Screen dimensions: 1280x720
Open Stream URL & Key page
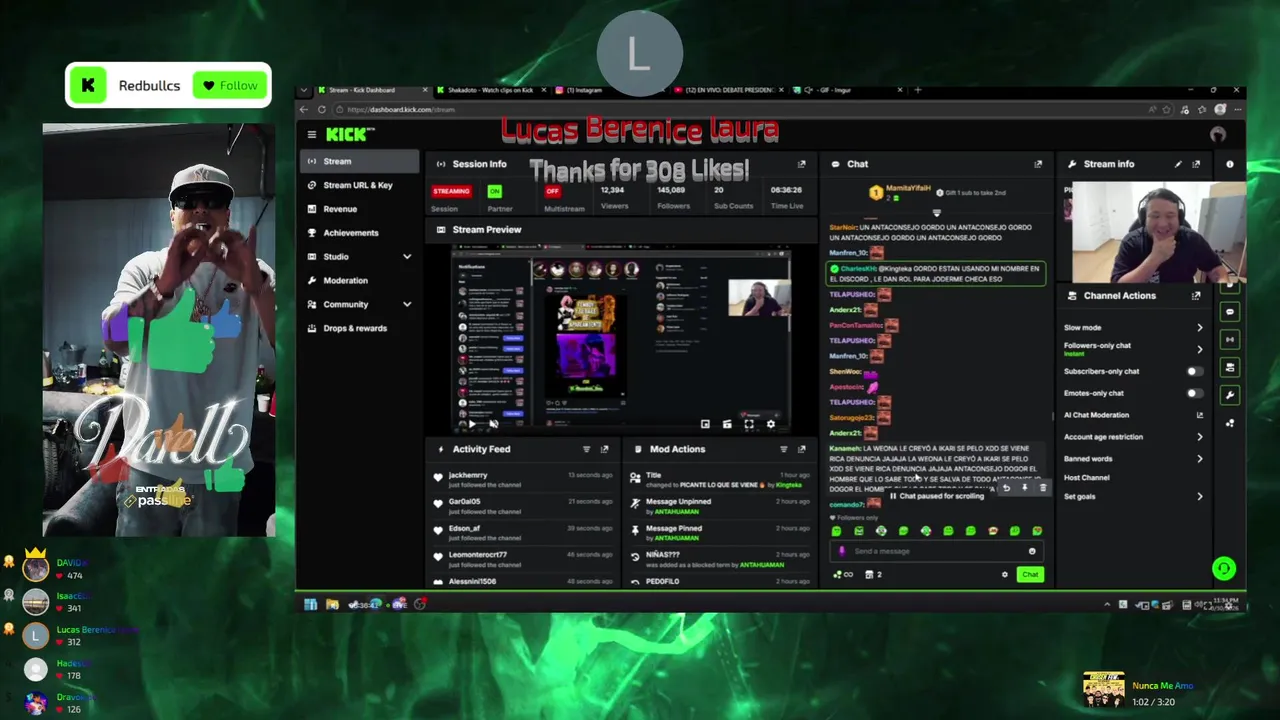tap(360, 185)
